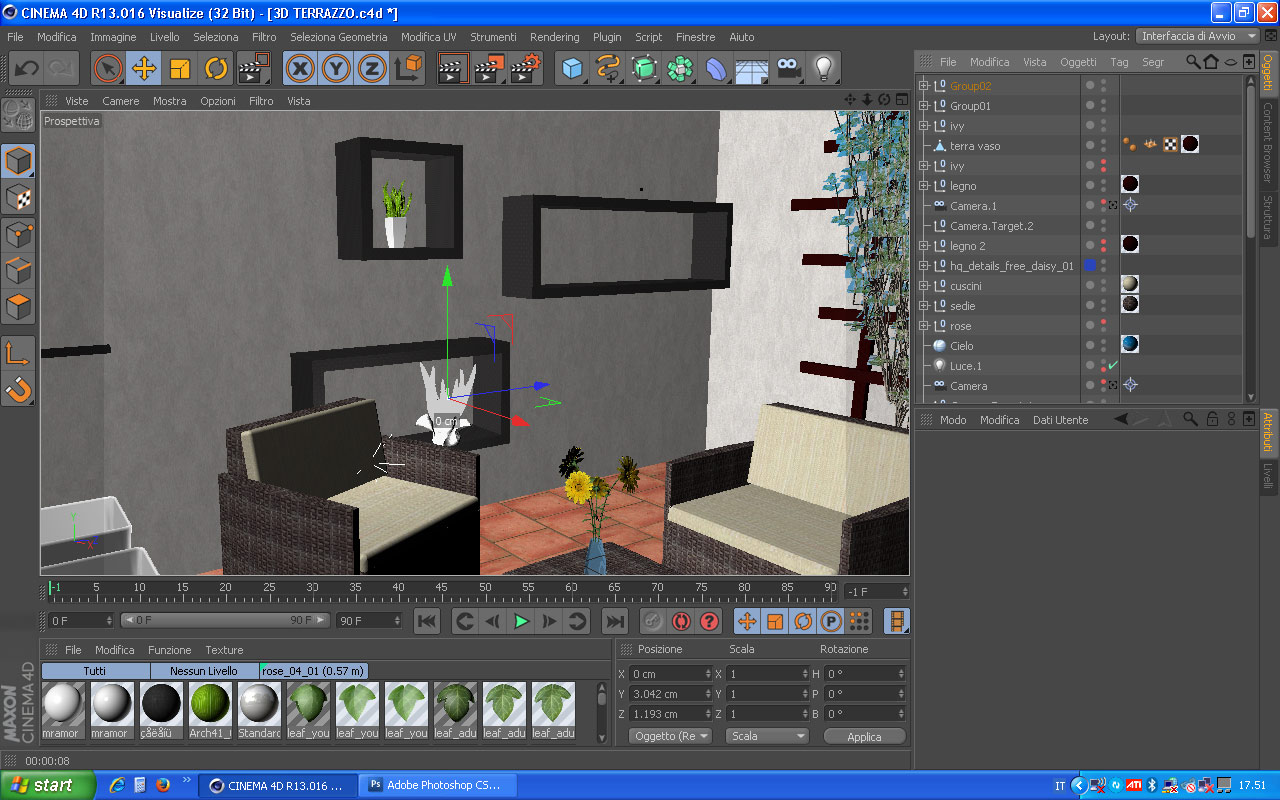Switch to the Content Browser side tab
Image resolution: width=1280 pixels, height=800 pixels.
pos(1268,142)
